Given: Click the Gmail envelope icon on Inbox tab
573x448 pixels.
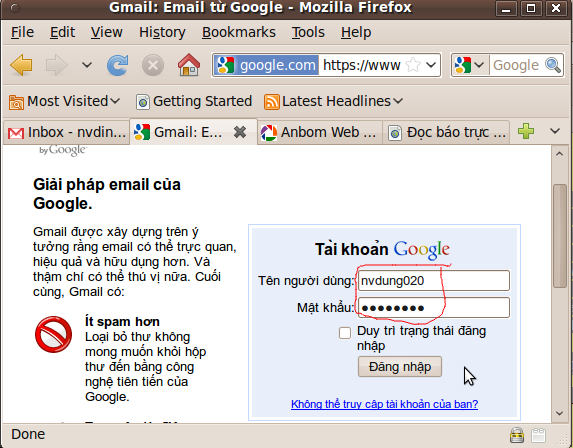Looking at the screenshot, I should tap(16, 133).
